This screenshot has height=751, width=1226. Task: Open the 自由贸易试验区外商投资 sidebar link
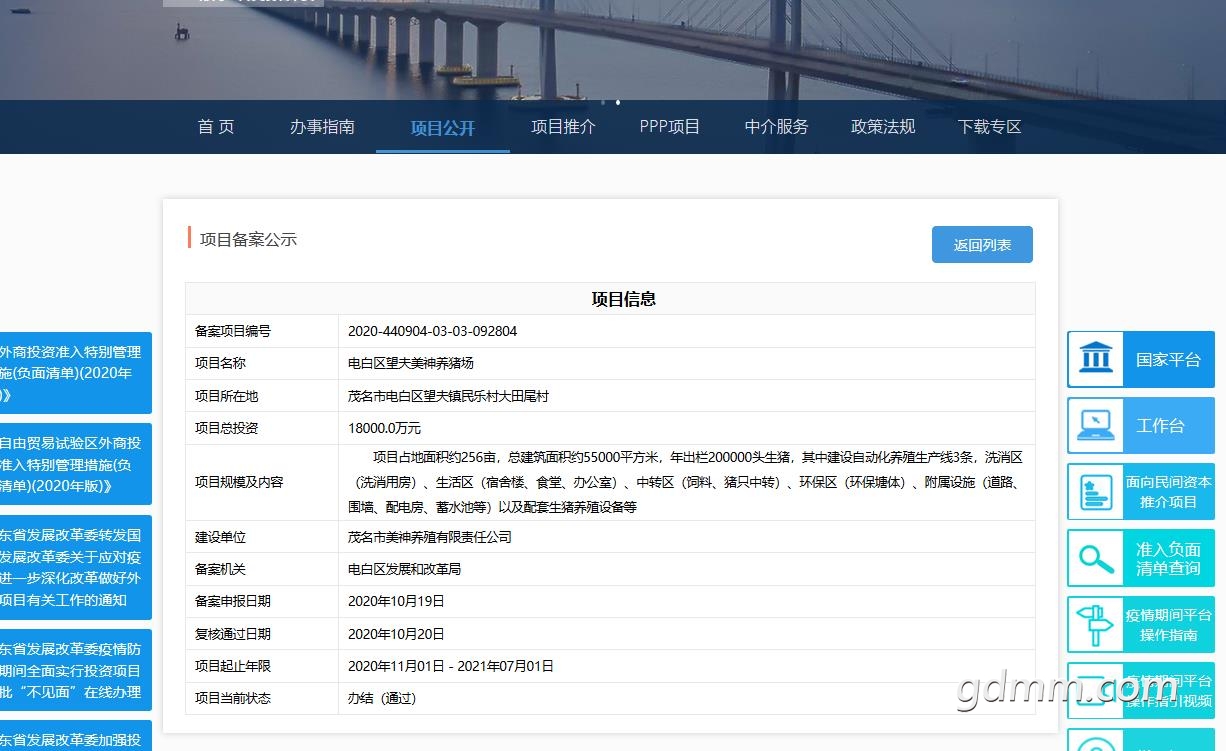[x=76, y=464]
